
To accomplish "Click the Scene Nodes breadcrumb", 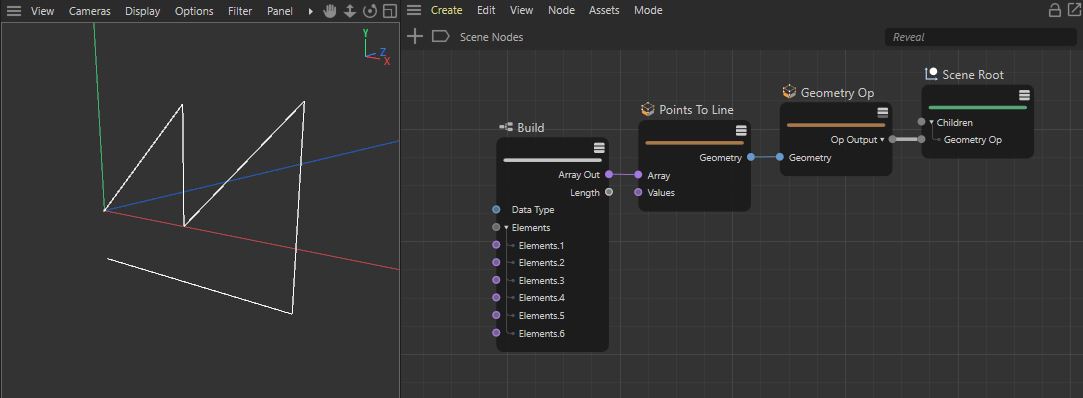I will point(492,37).
